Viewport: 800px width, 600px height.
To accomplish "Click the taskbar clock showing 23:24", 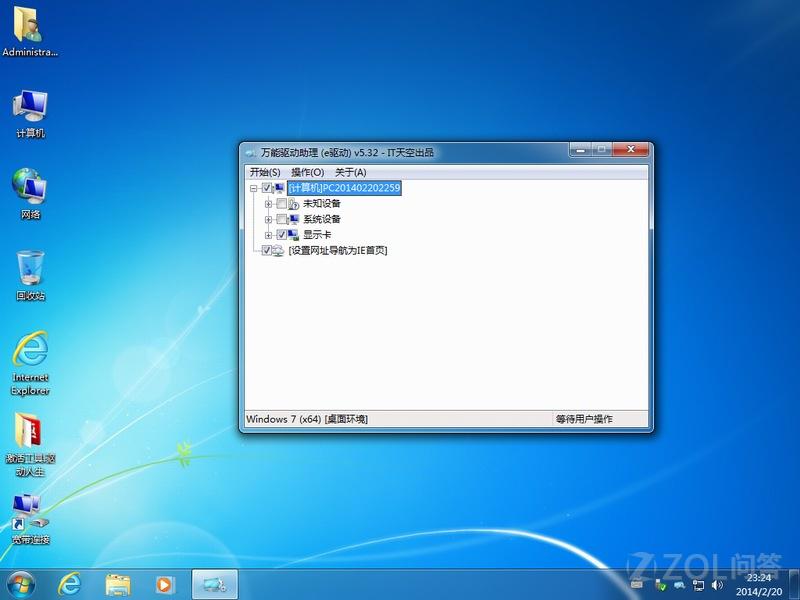I will point(759,585).
